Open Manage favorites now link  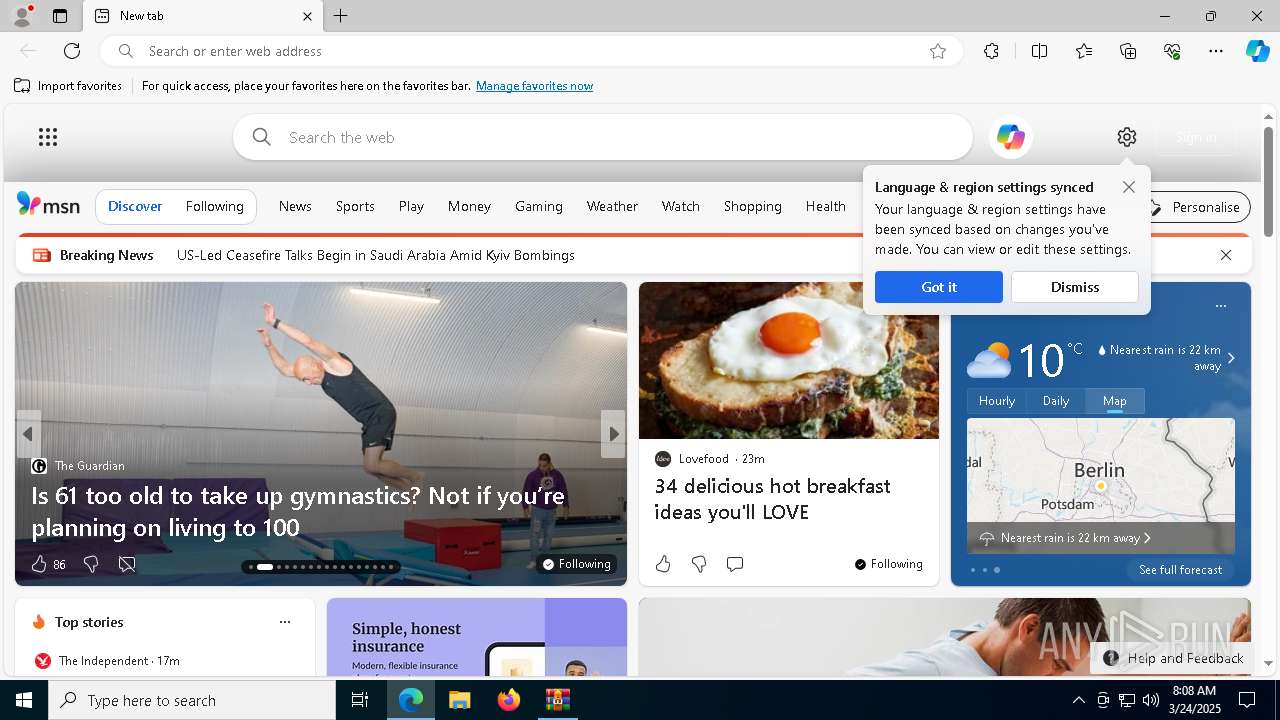click(x=534, y=86)
